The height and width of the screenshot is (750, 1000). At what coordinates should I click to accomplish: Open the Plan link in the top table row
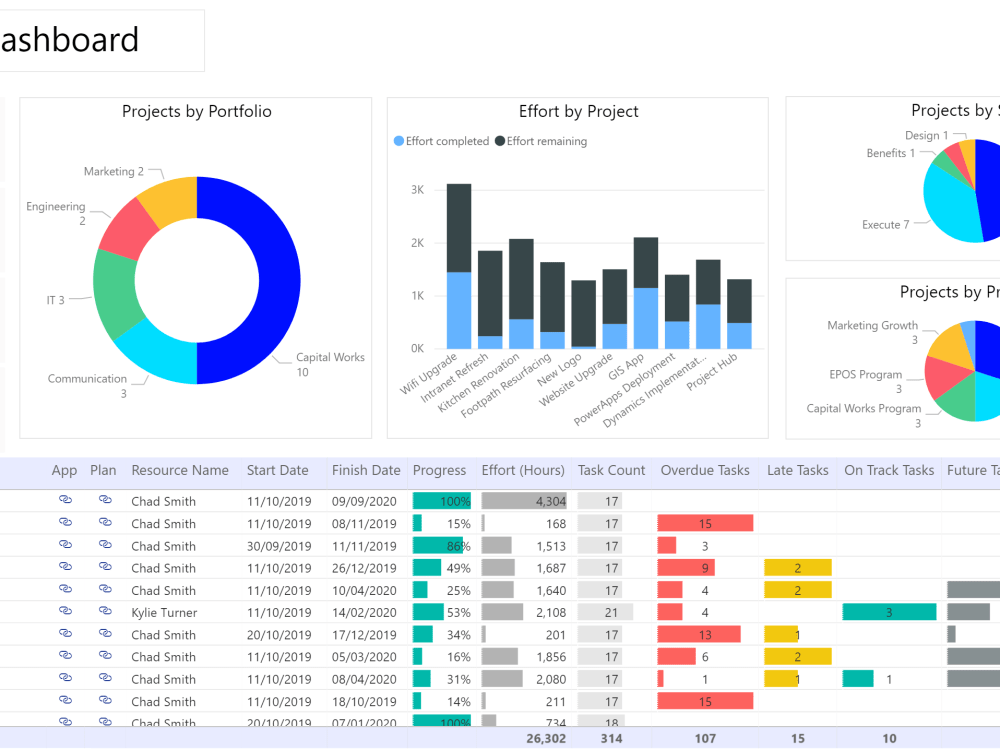[x=105, y=500]
